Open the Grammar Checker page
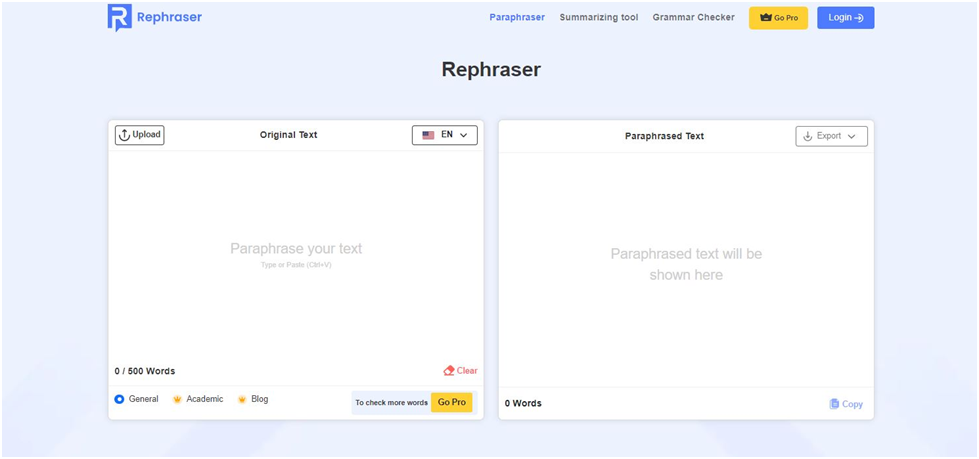 694,17
